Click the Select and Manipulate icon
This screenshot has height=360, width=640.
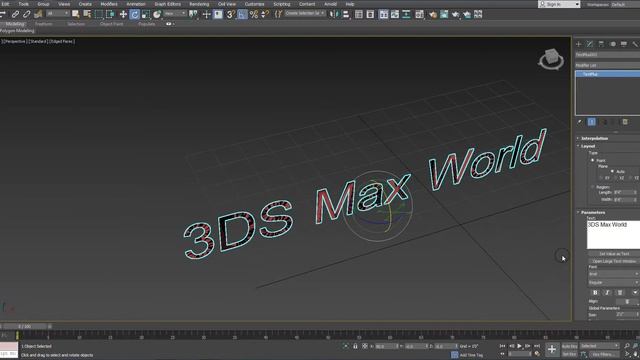pos(207,14)
